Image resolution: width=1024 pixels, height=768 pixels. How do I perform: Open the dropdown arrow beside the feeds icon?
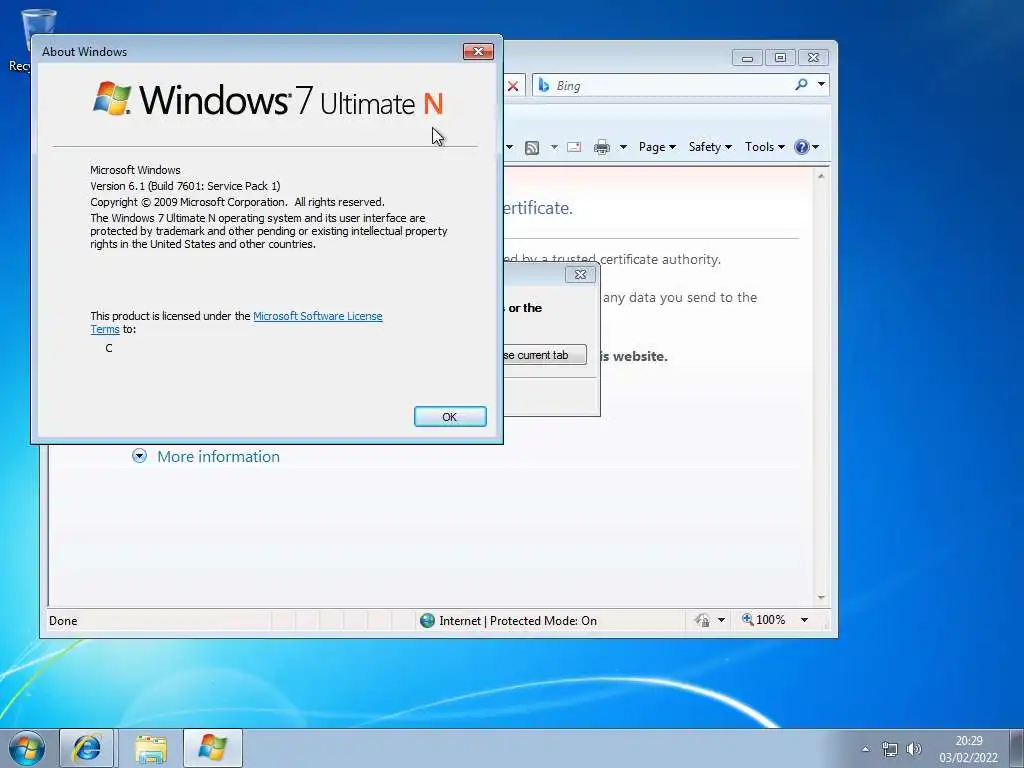(x=554, y=148)
